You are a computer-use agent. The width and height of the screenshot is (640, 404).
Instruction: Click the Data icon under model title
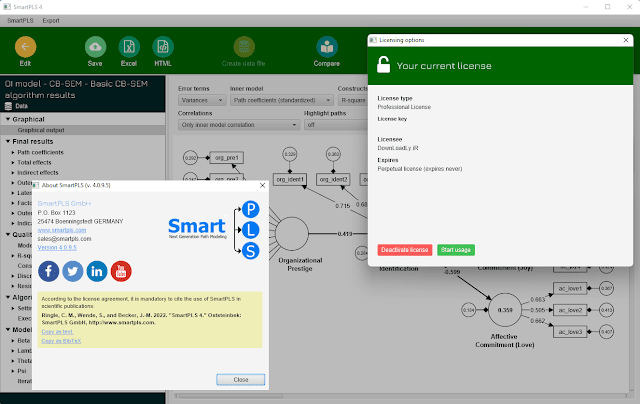coord(8,106)
